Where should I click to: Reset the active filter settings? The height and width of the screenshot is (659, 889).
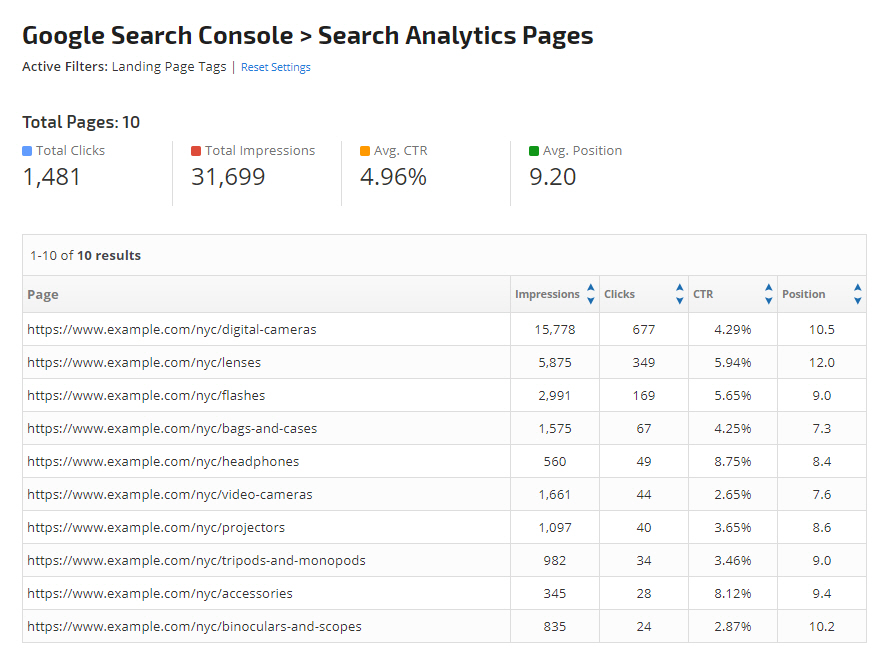pos(275,67)
